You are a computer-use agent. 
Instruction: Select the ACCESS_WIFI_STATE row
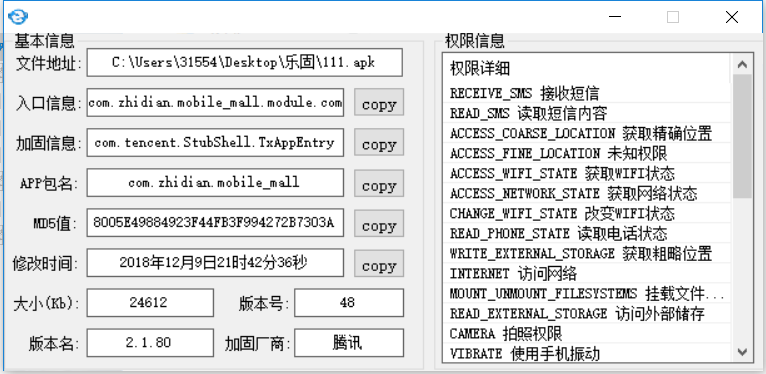pyautogui.click(x=586, y=173)
